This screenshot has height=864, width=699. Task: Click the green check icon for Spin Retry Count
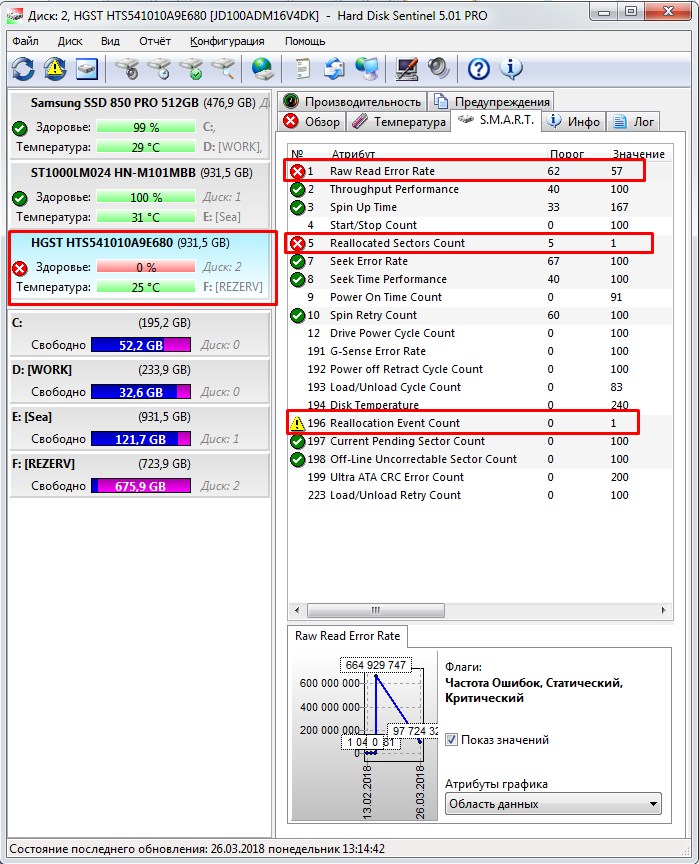(x=297, y=315)
